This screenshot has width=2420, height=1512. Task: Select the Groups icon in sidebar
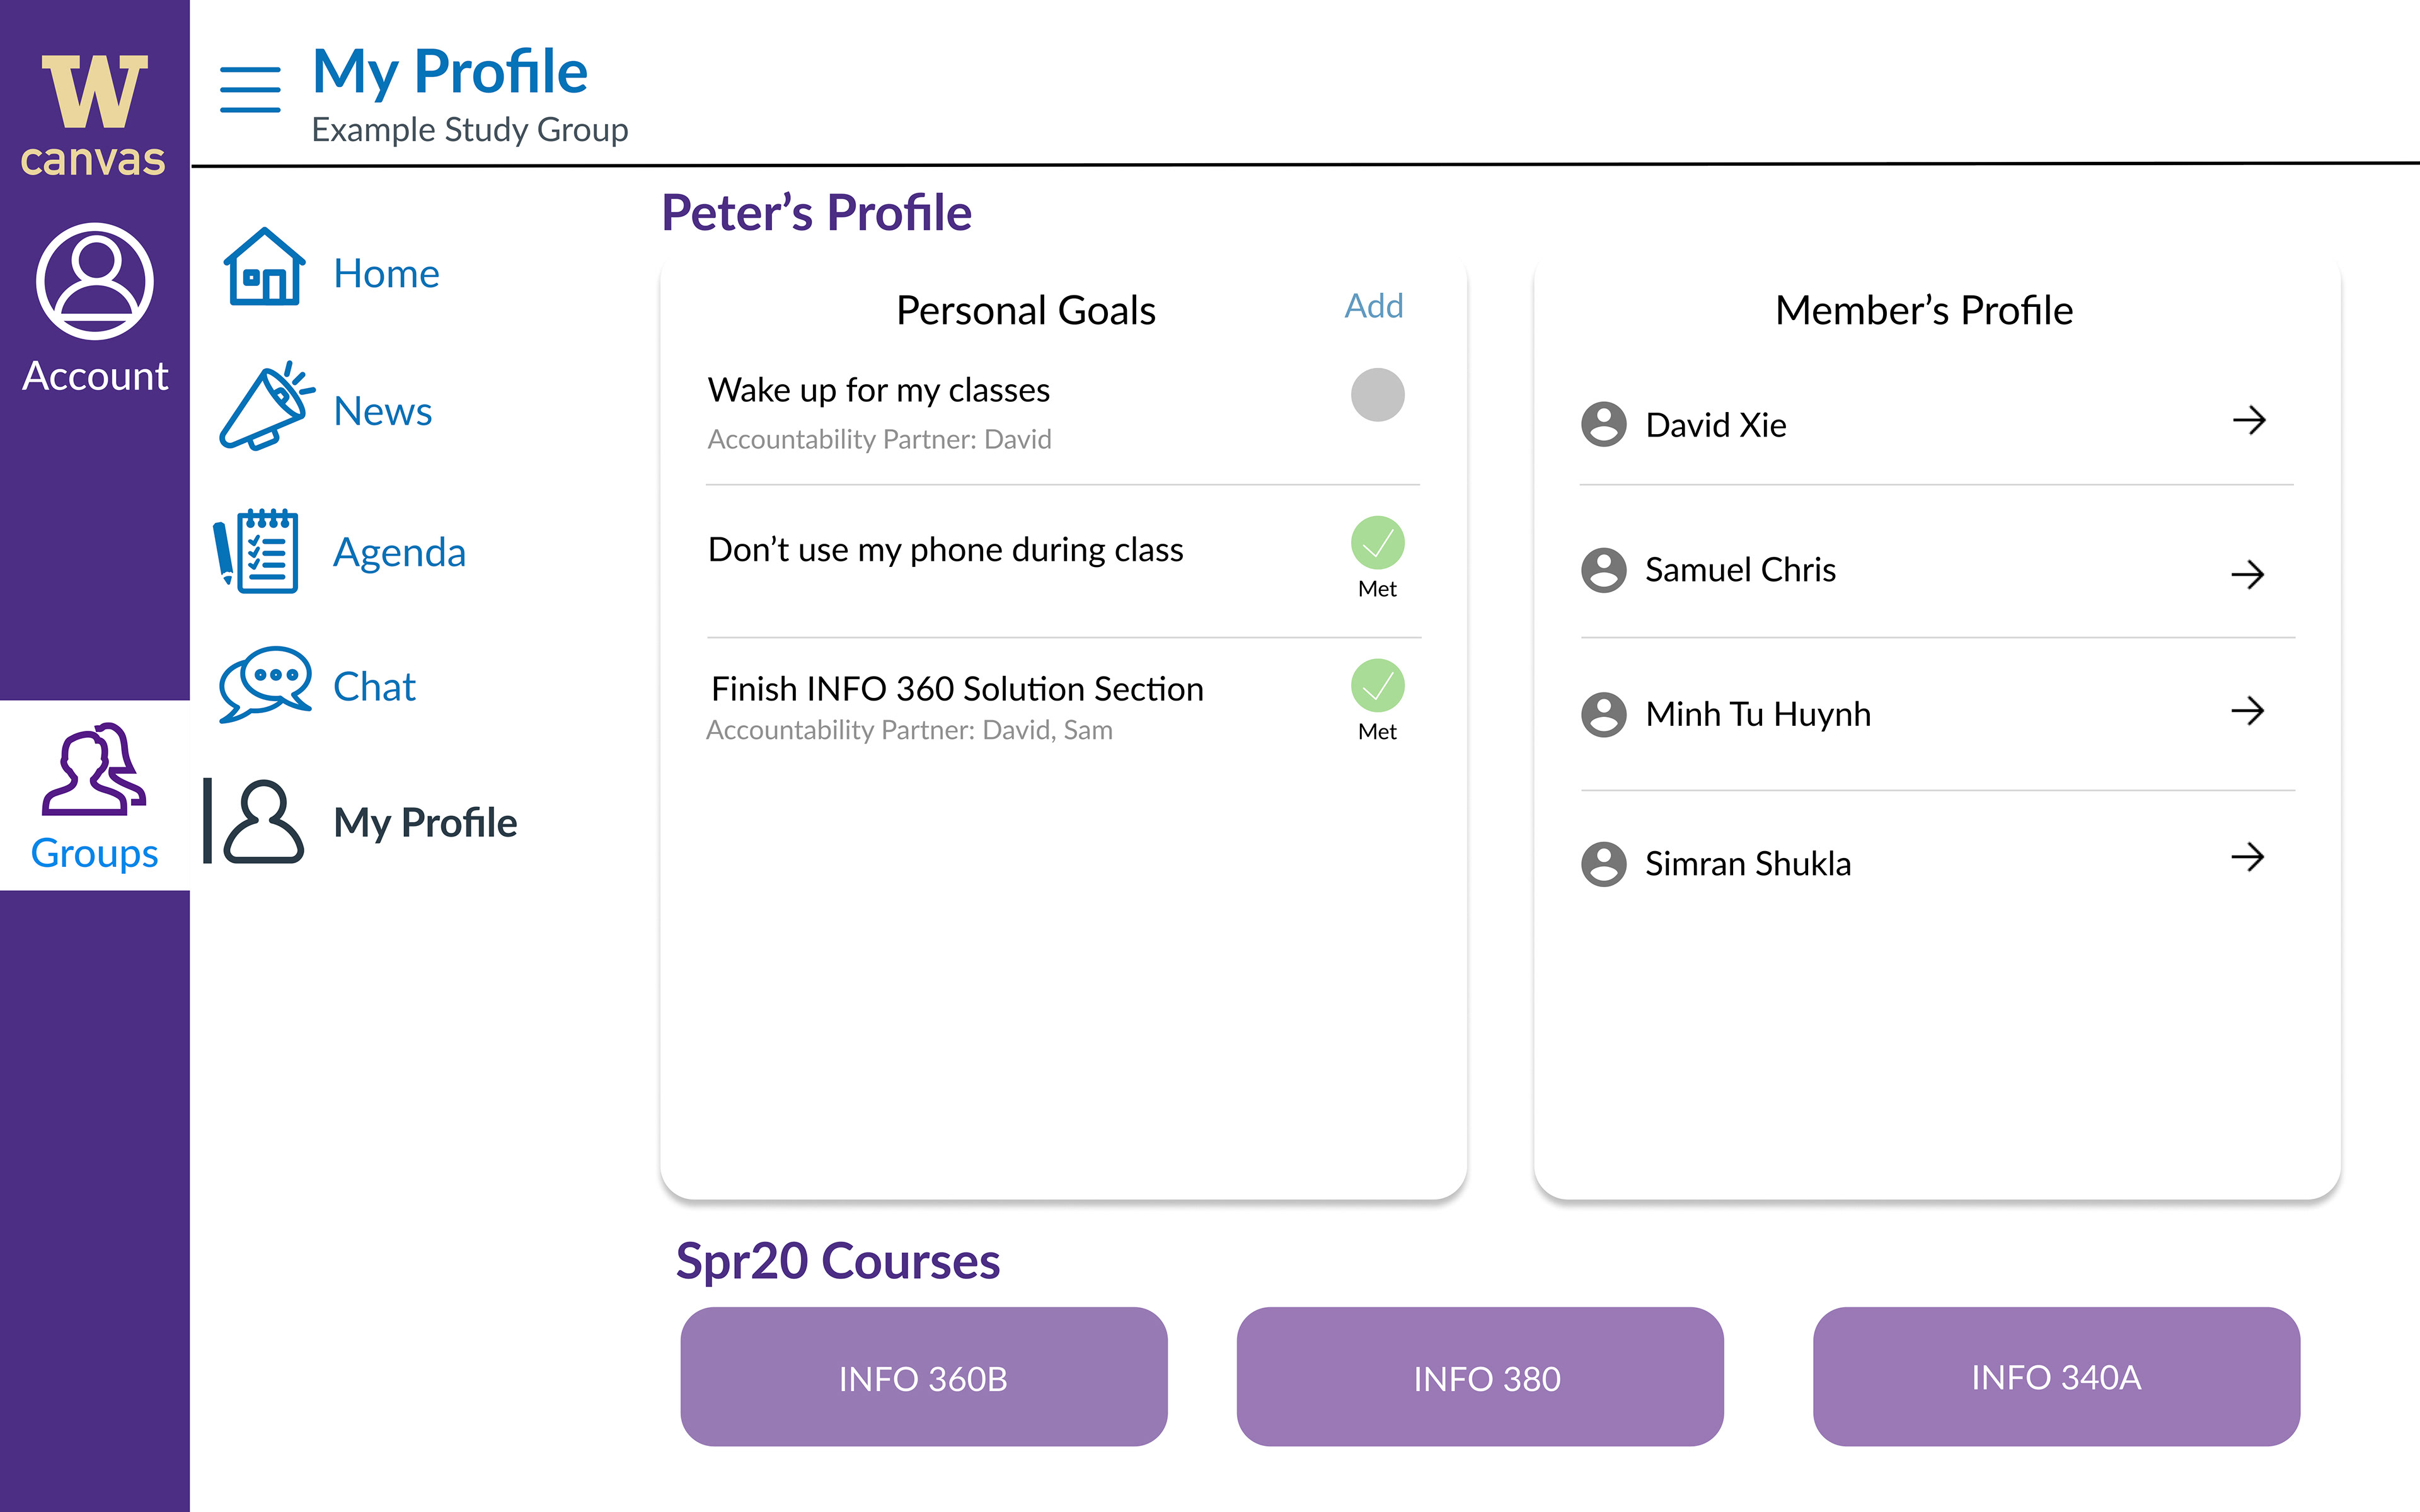click(x=94, y=769)
